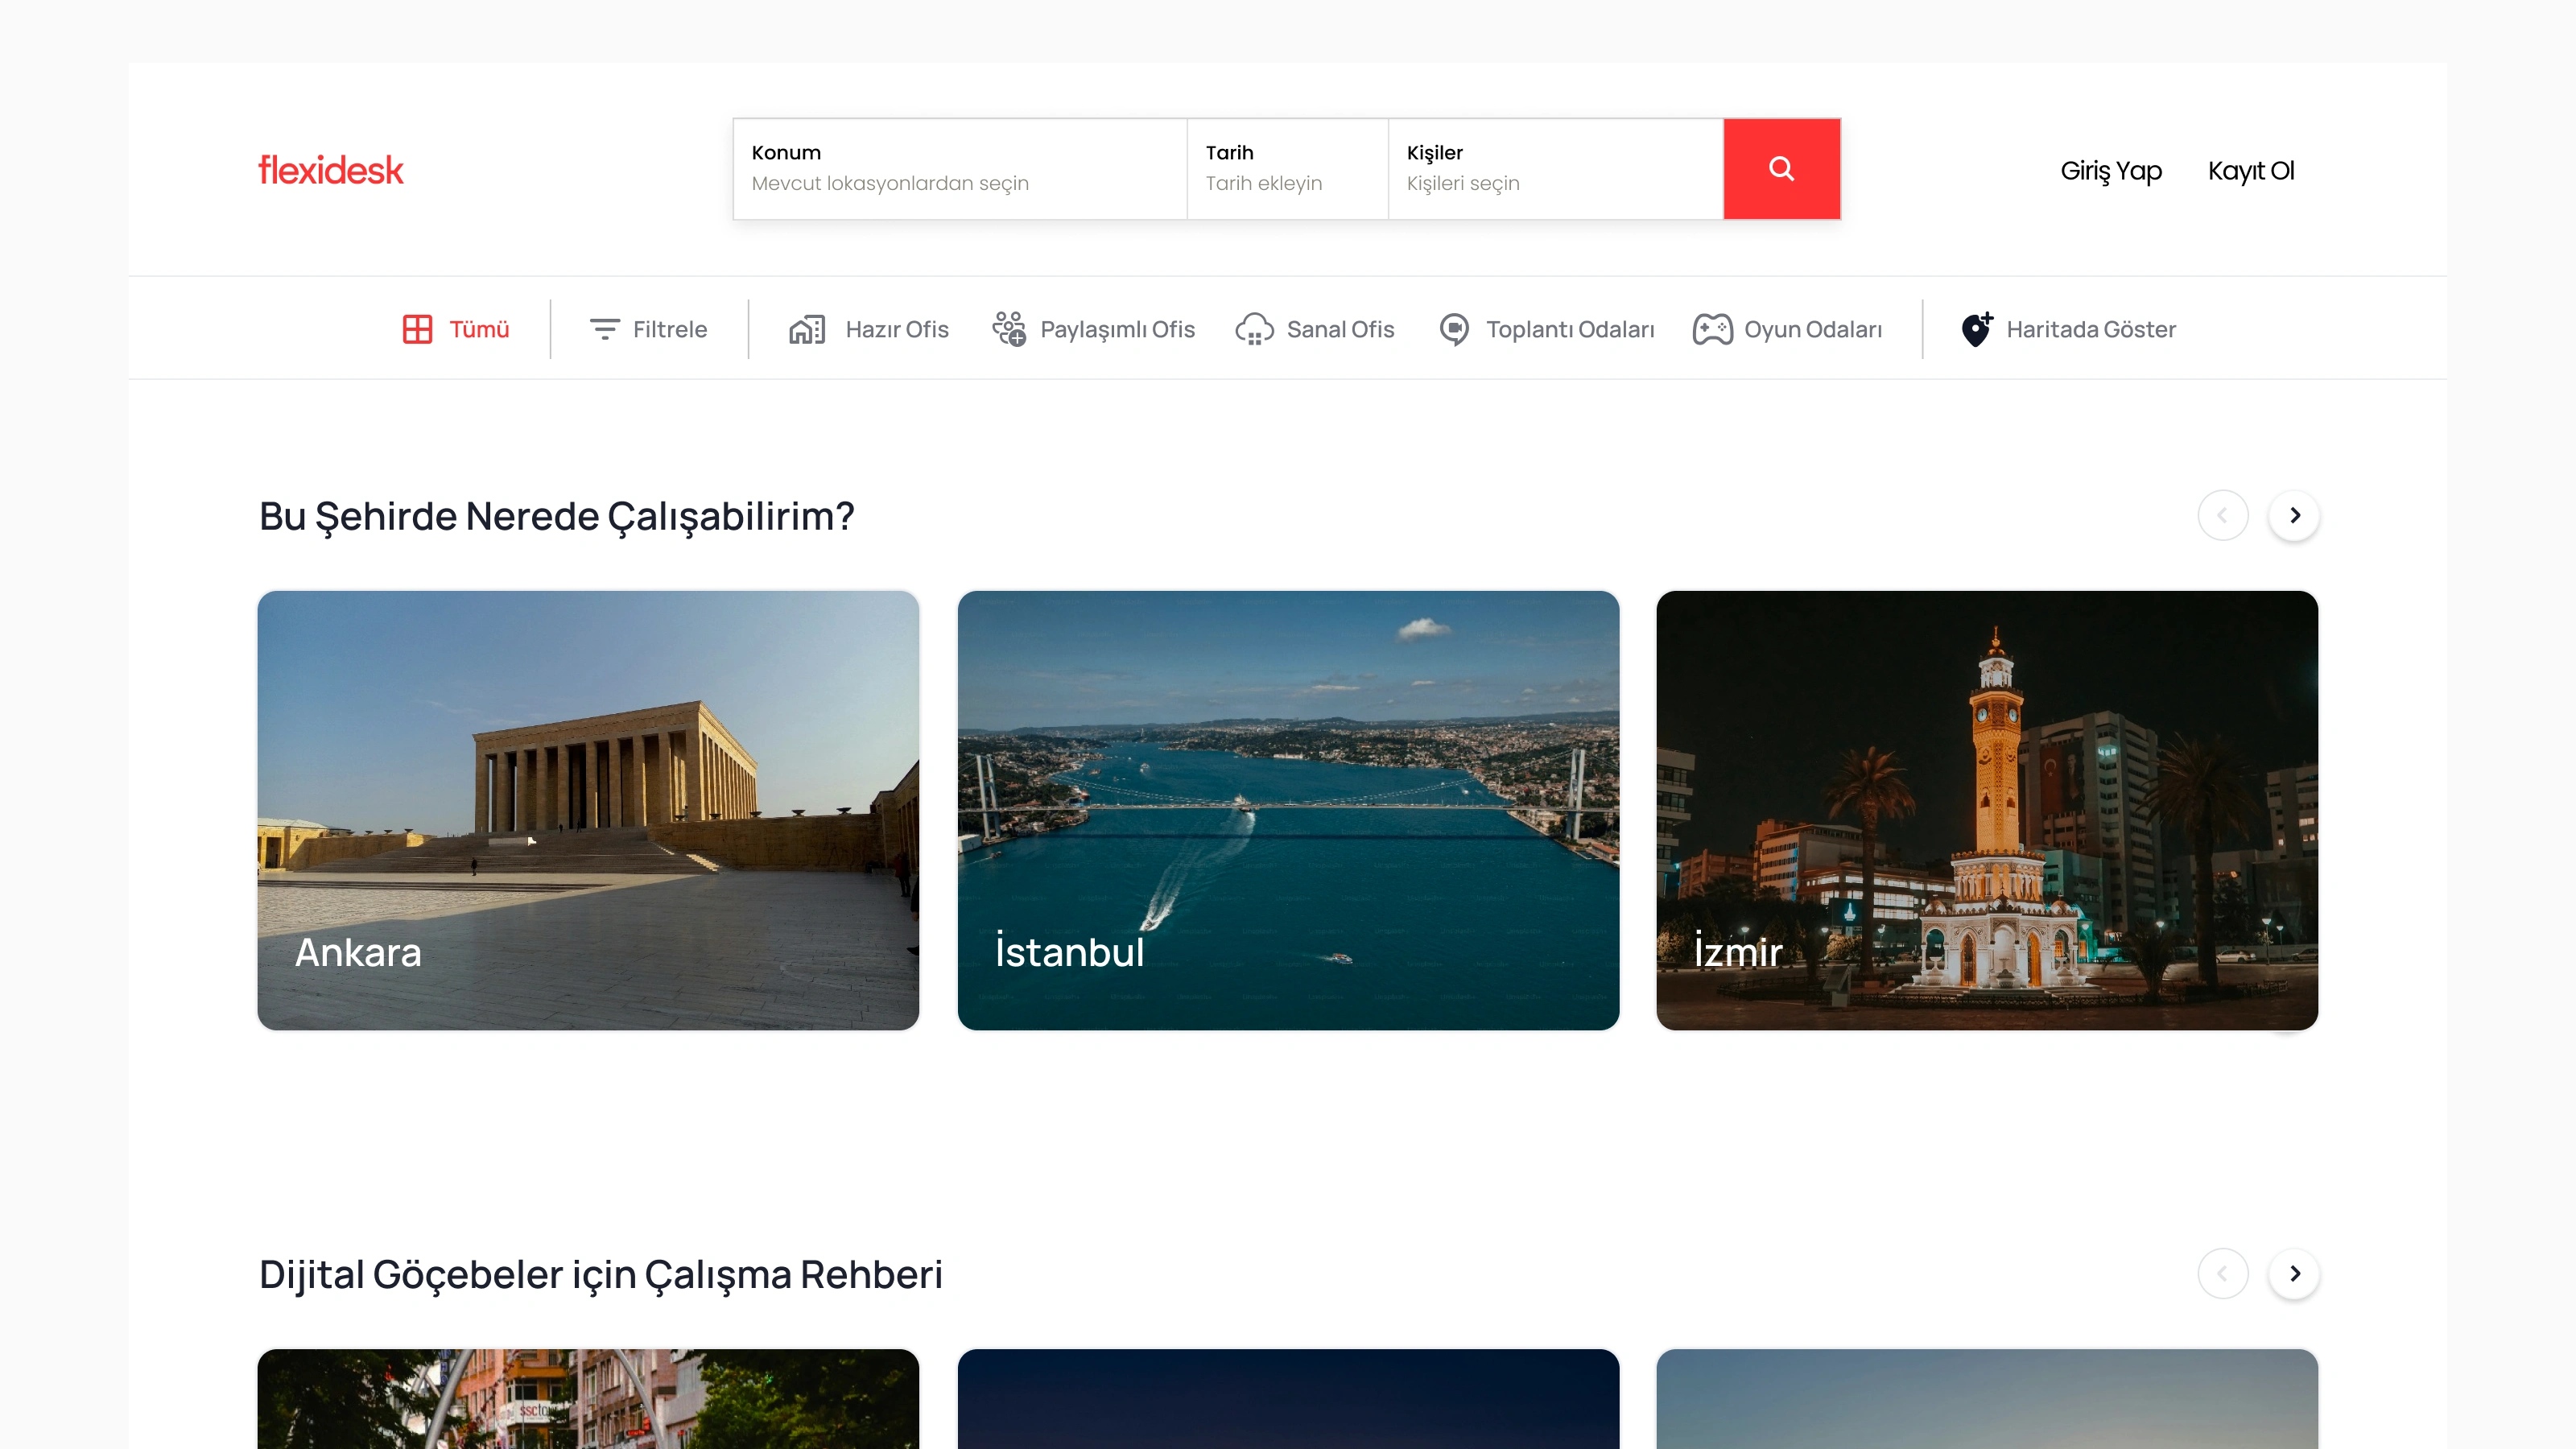This screenshot has width=2576, height=1449.
Task: Open Filtrele filter options
Action: [669, 329]
